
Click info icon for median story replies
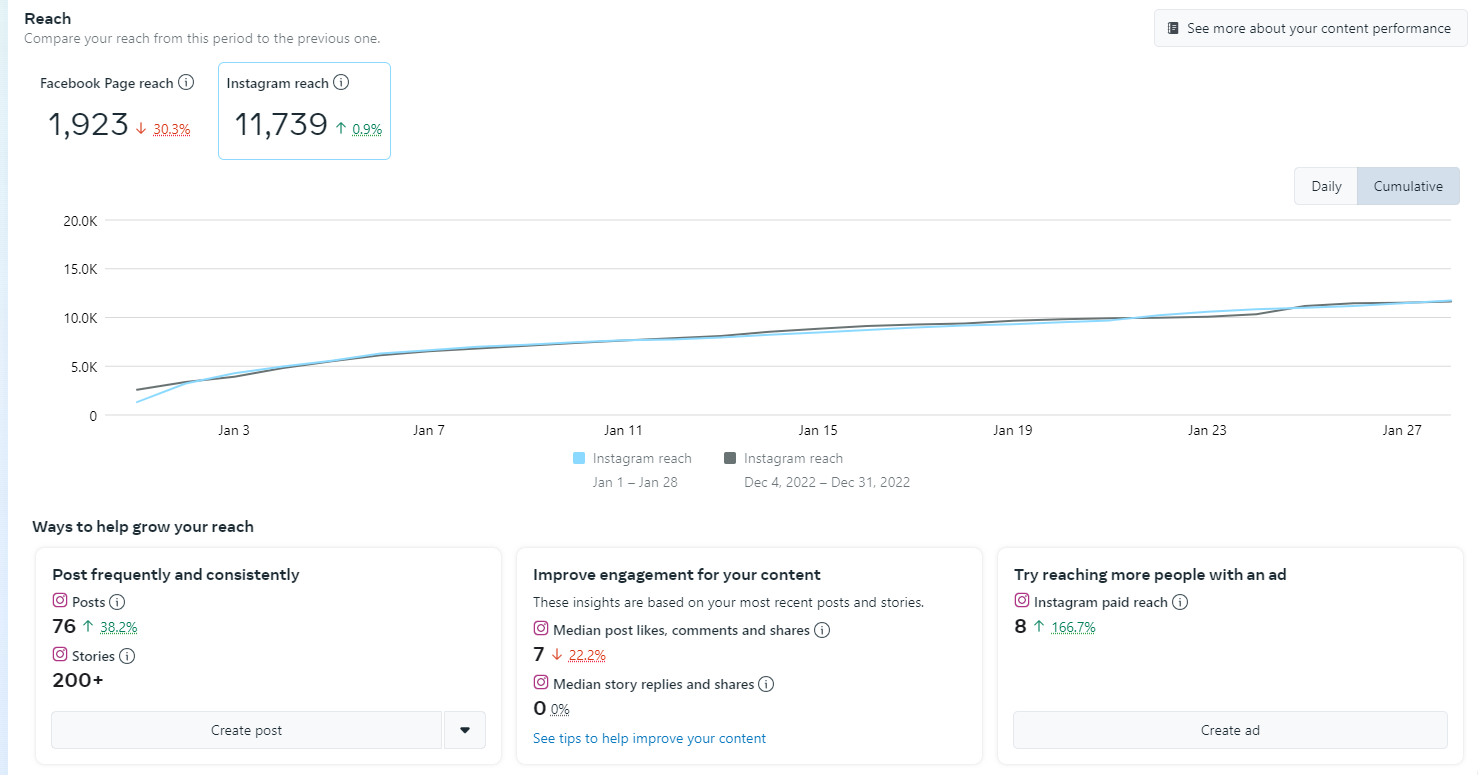[x=766, y=684]
